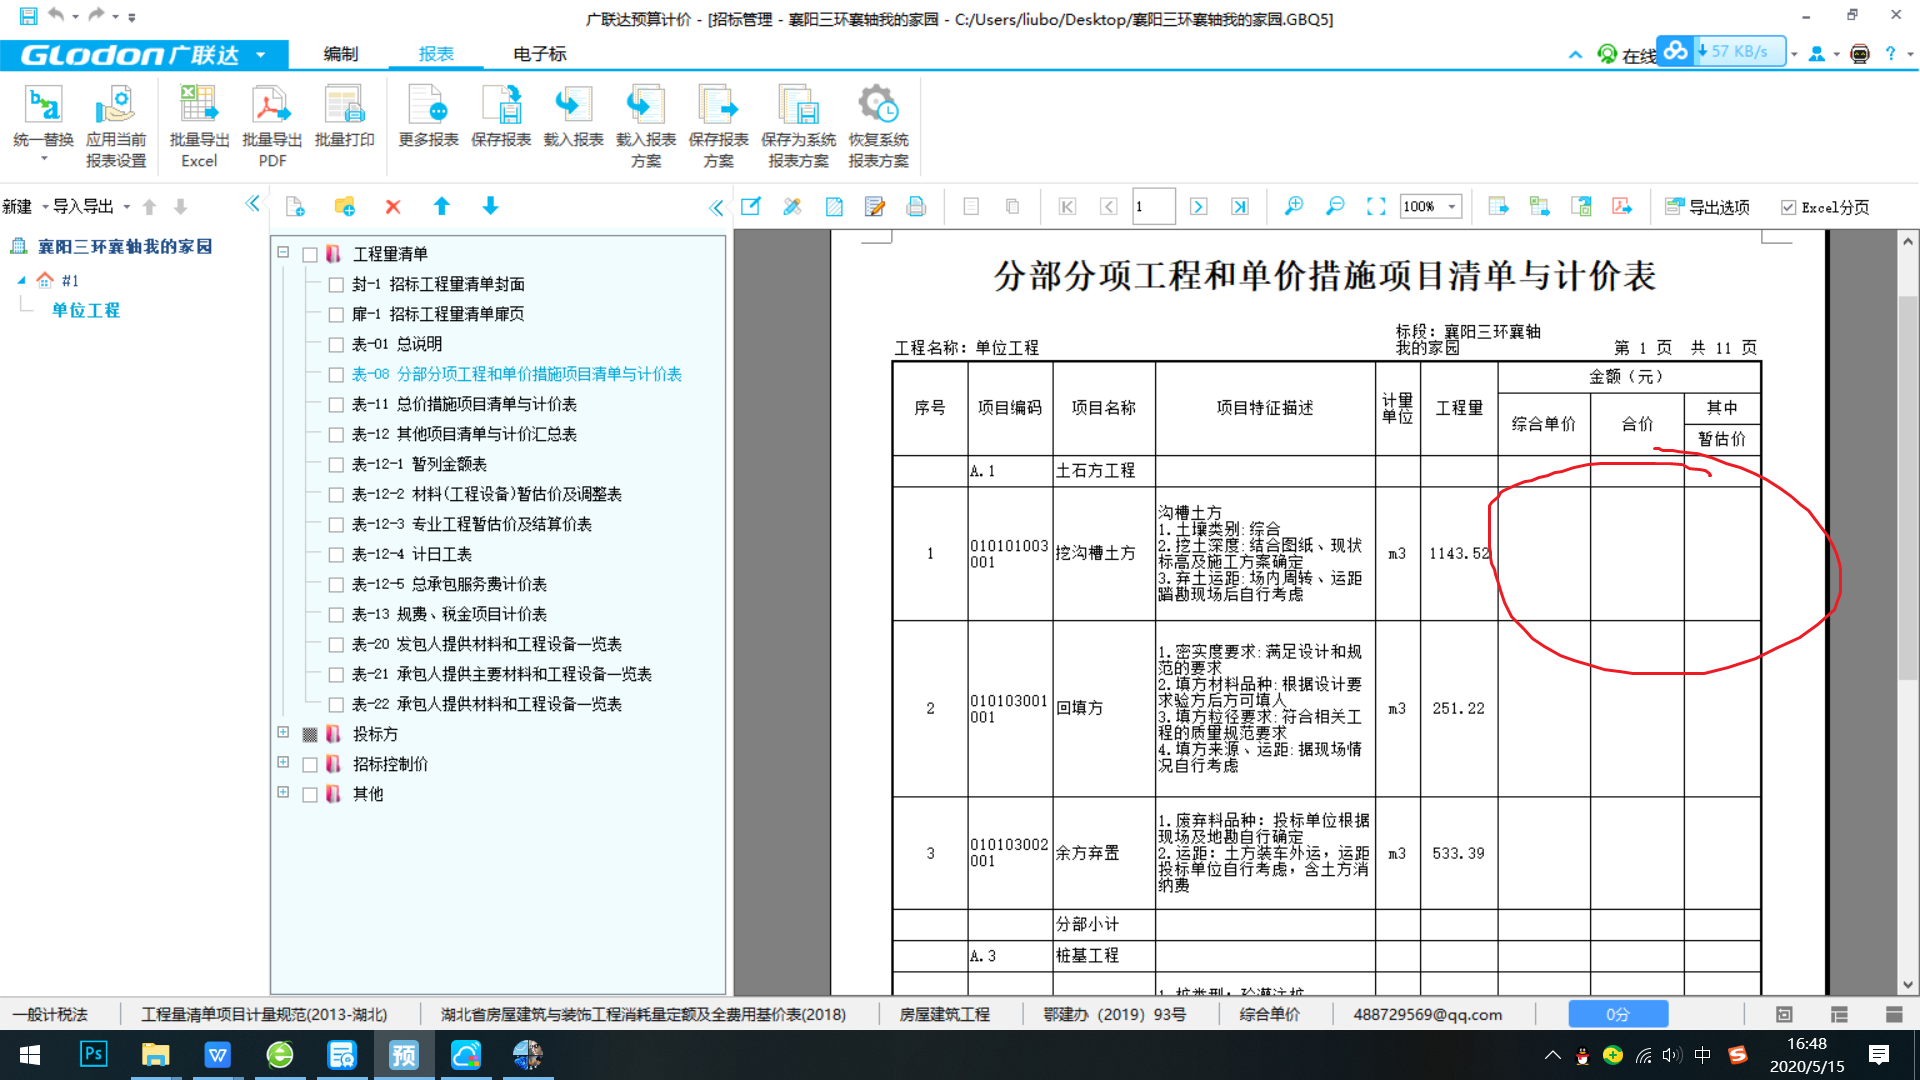
Task: Select 襄阳三环襄轴我的家园 project root
Action: (124, 246)
